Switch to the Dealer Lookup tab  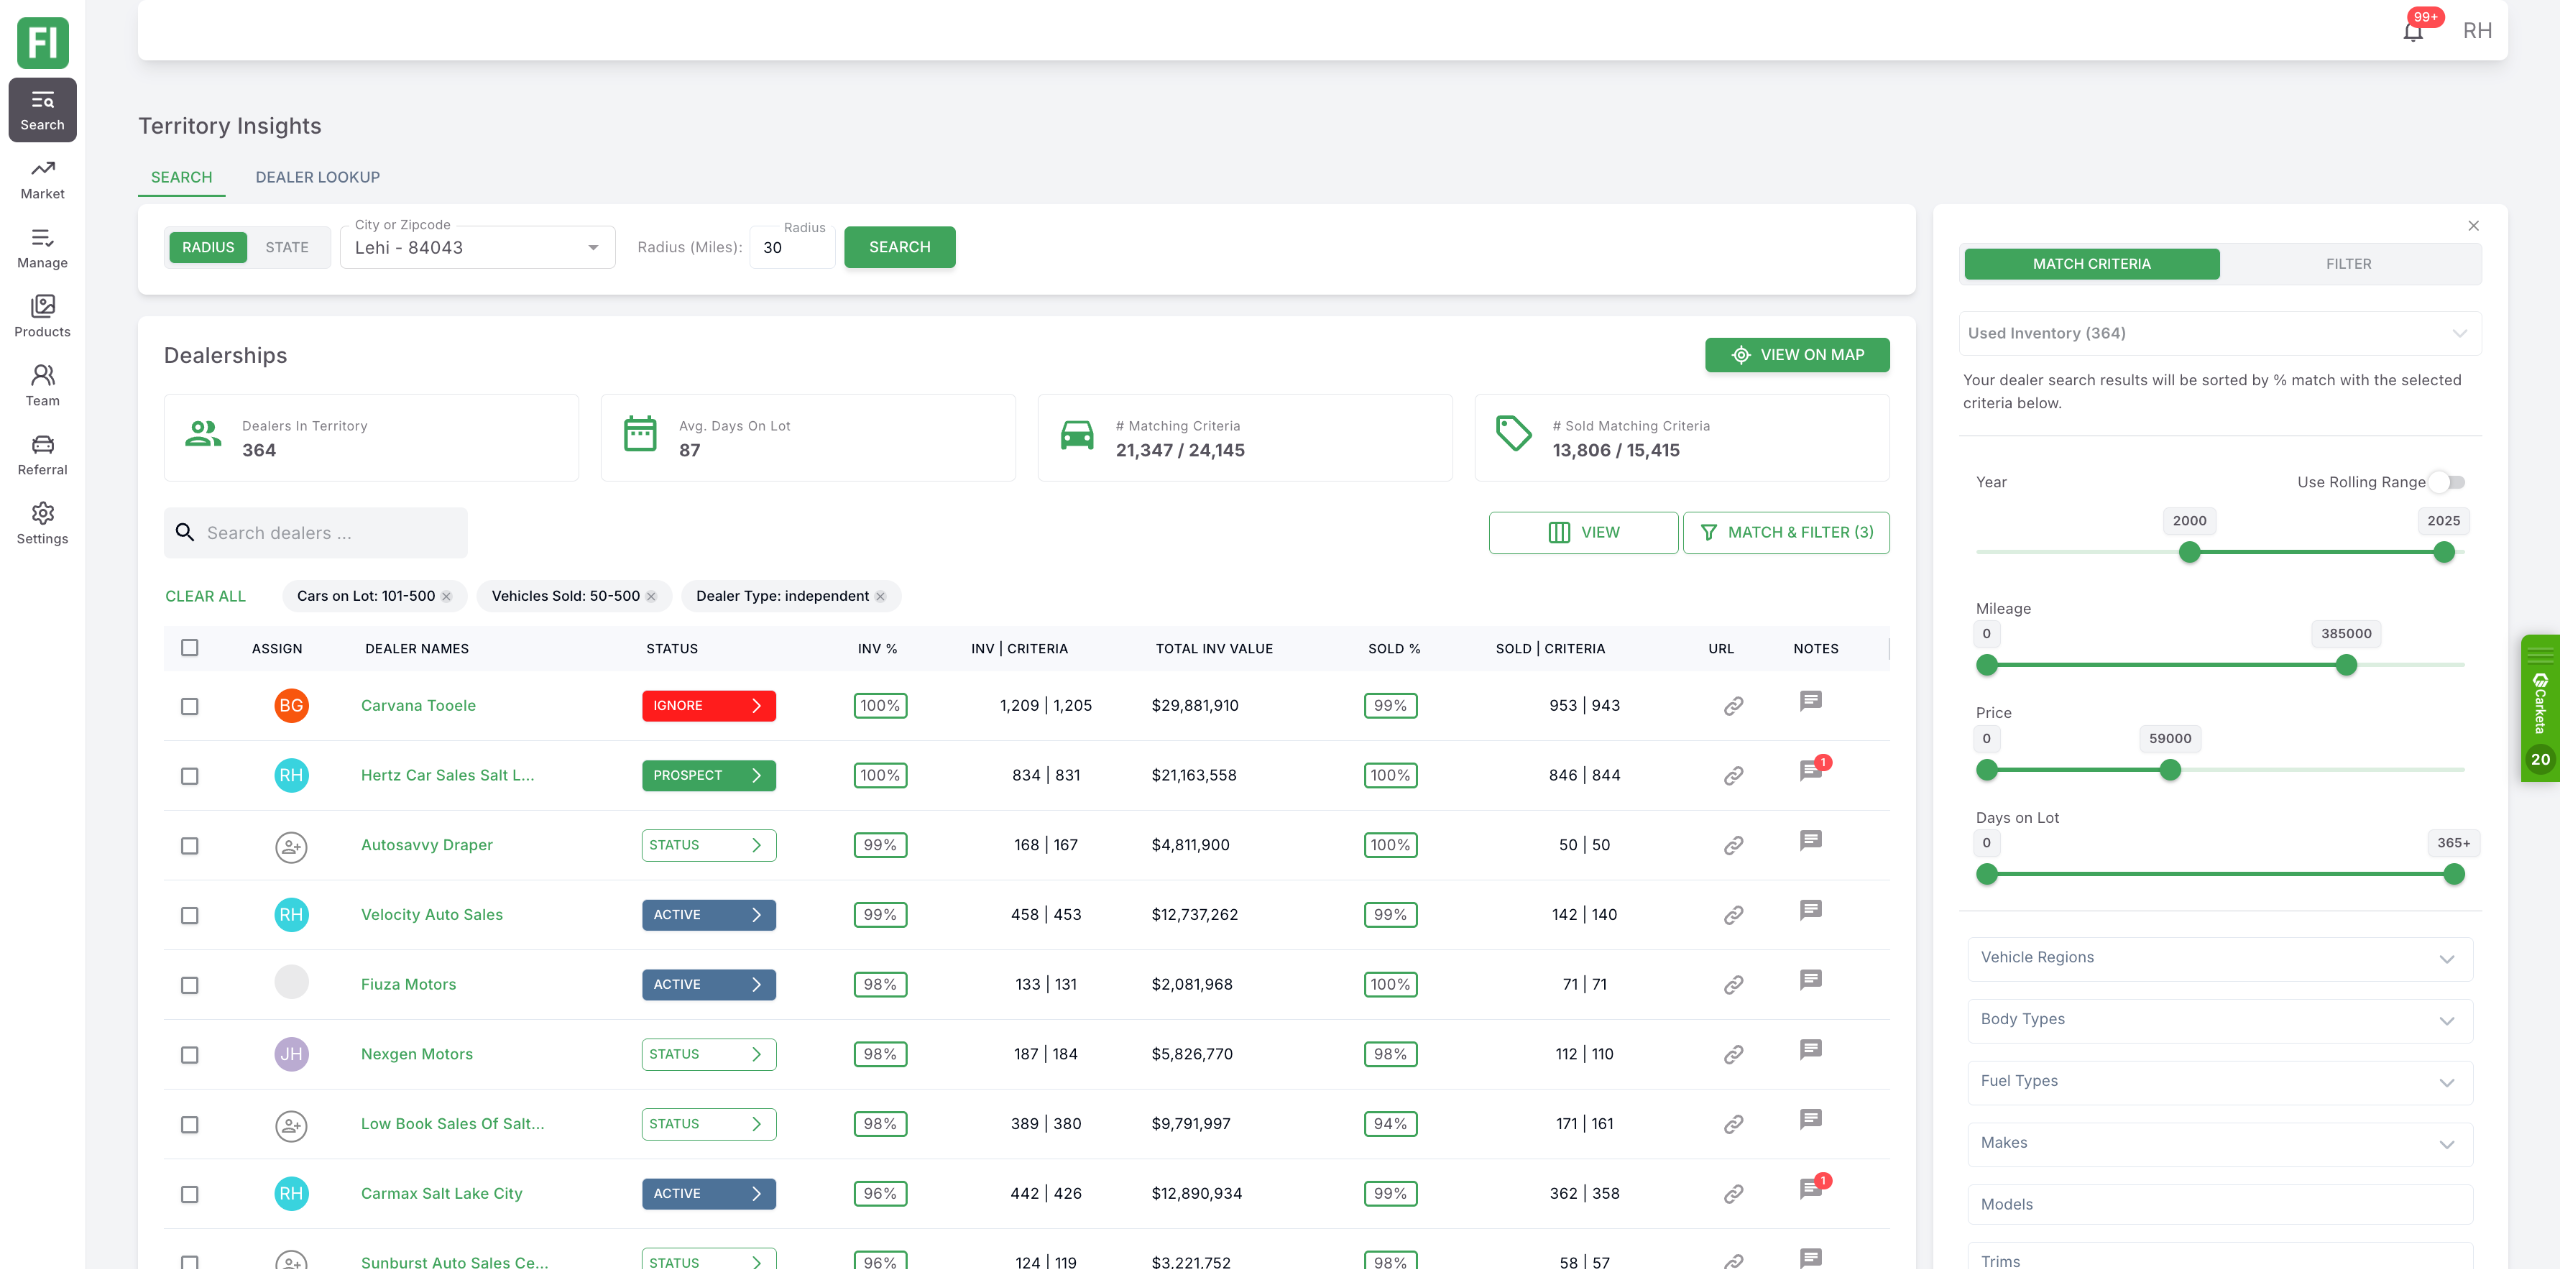click(317, 177)
